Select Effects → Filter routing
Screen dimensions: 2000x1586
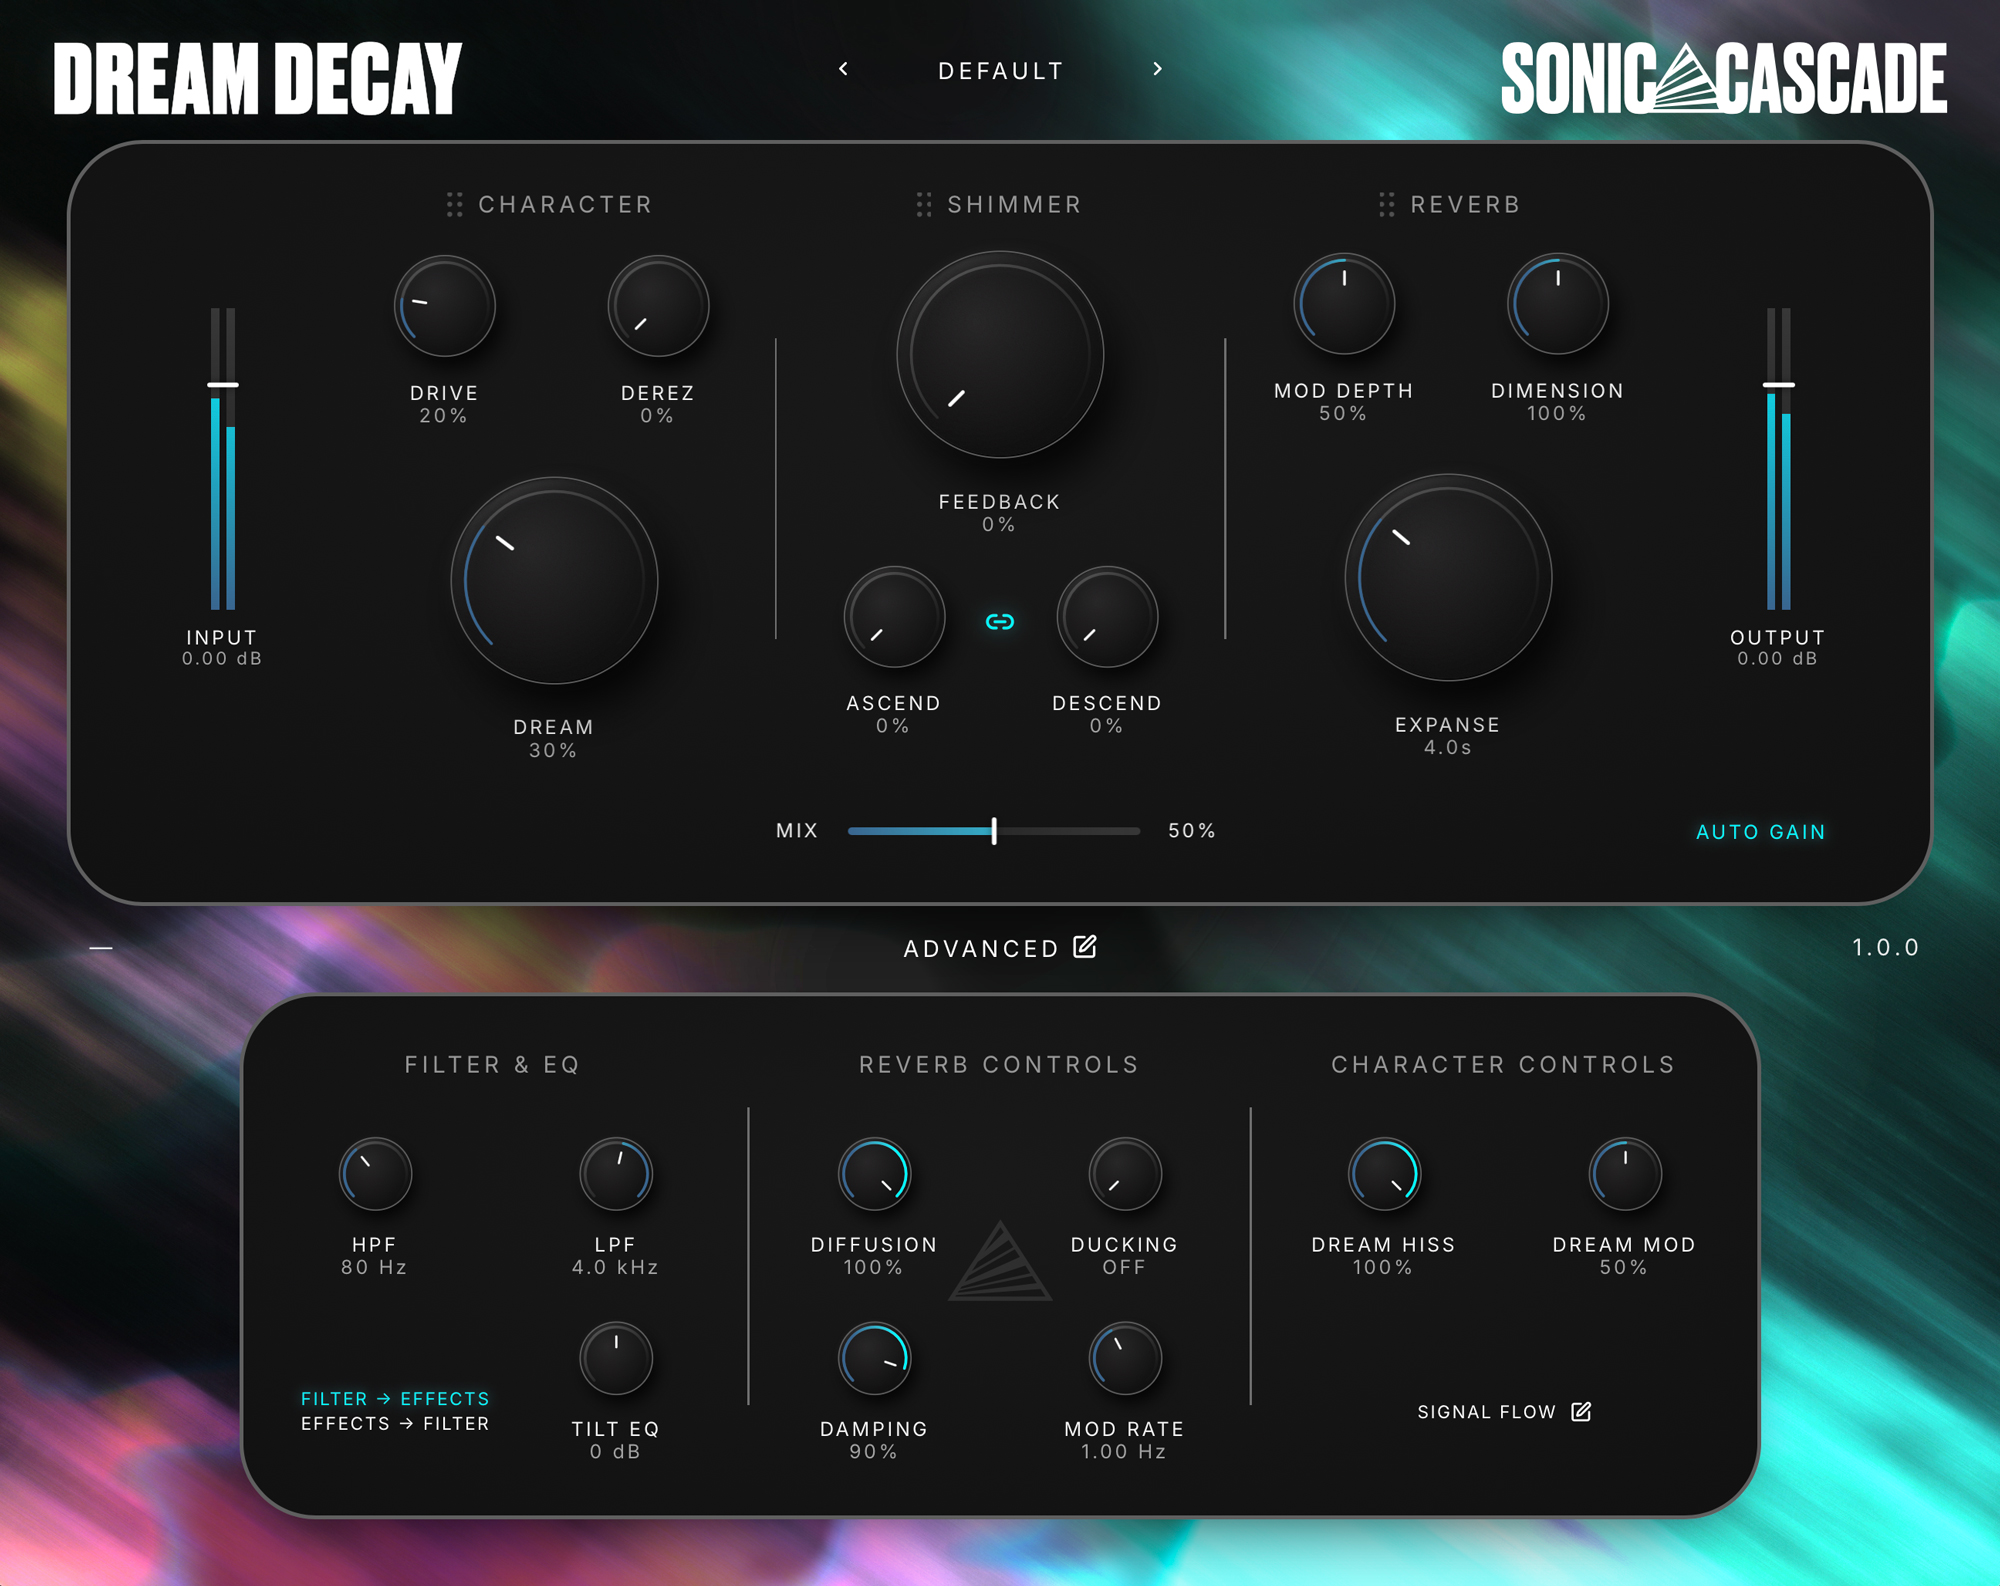tap(395, 1423)
